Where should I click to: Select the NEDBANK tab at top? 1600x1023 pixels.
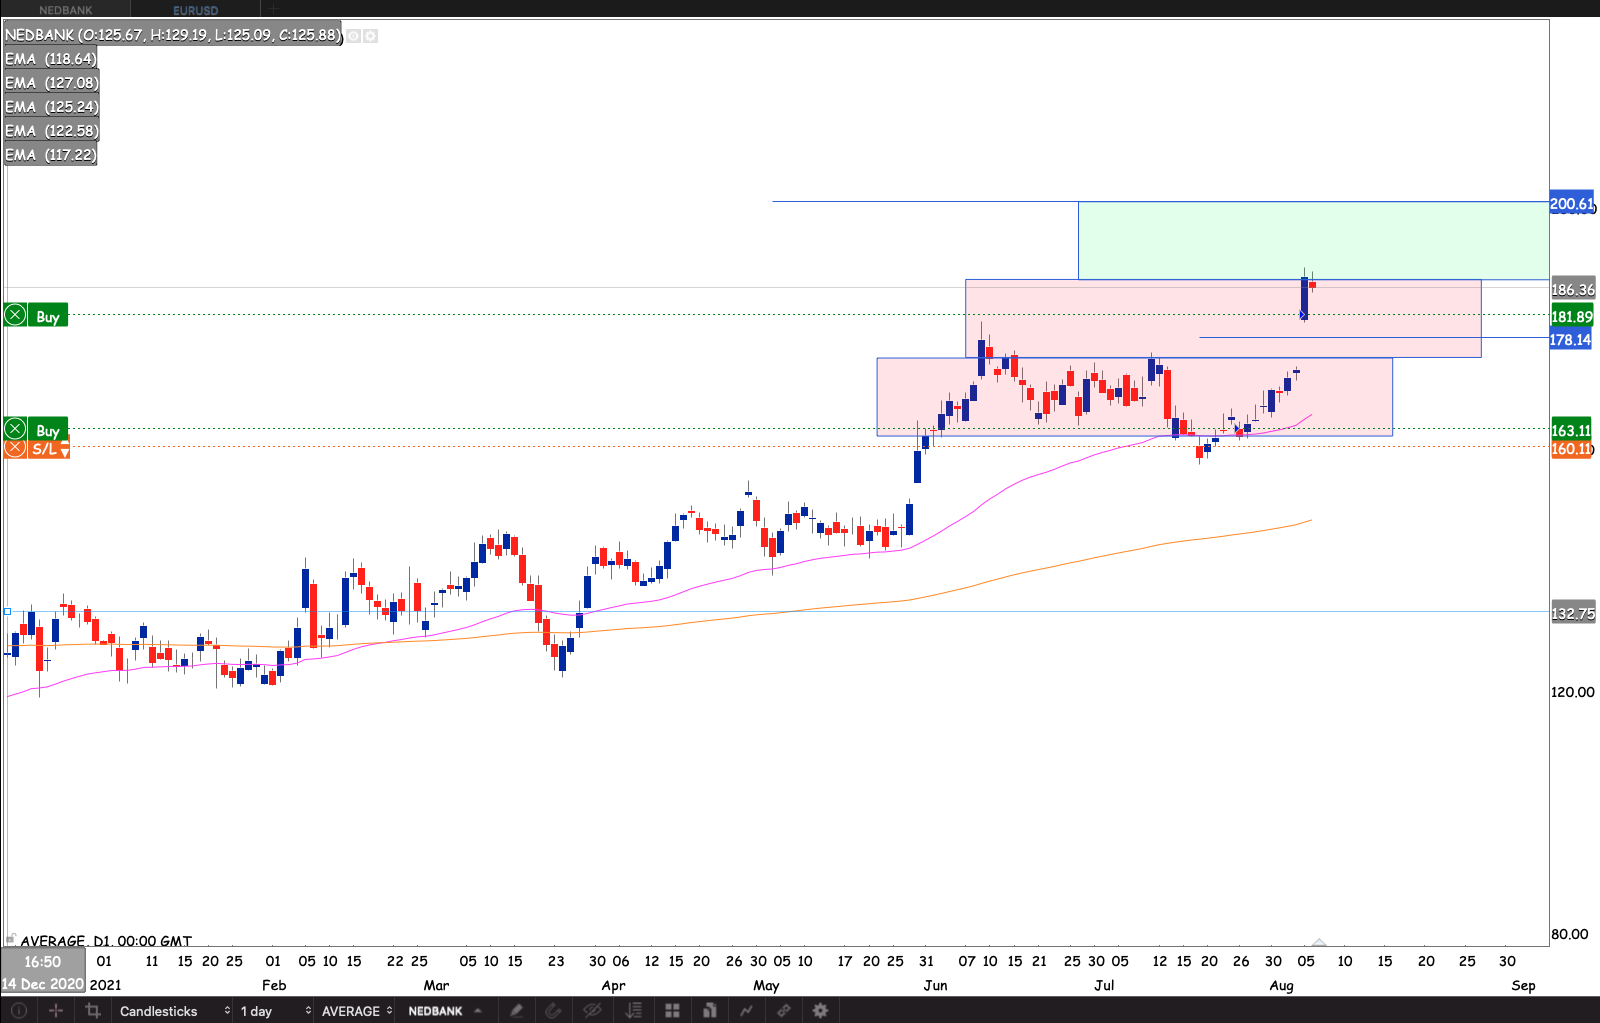pyautogui.click(x=66, y=10)
